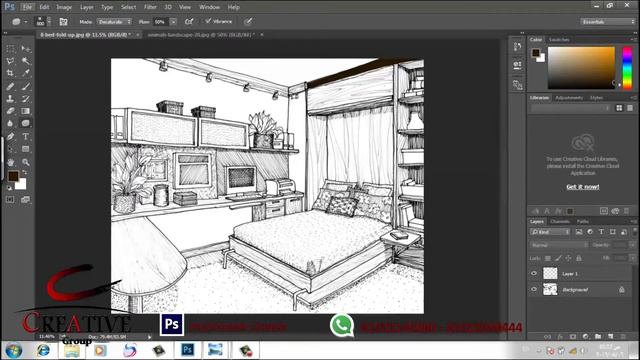Screen dimensions: 640x360
Task: Toggle lock position
Action: tap(568, 258)
